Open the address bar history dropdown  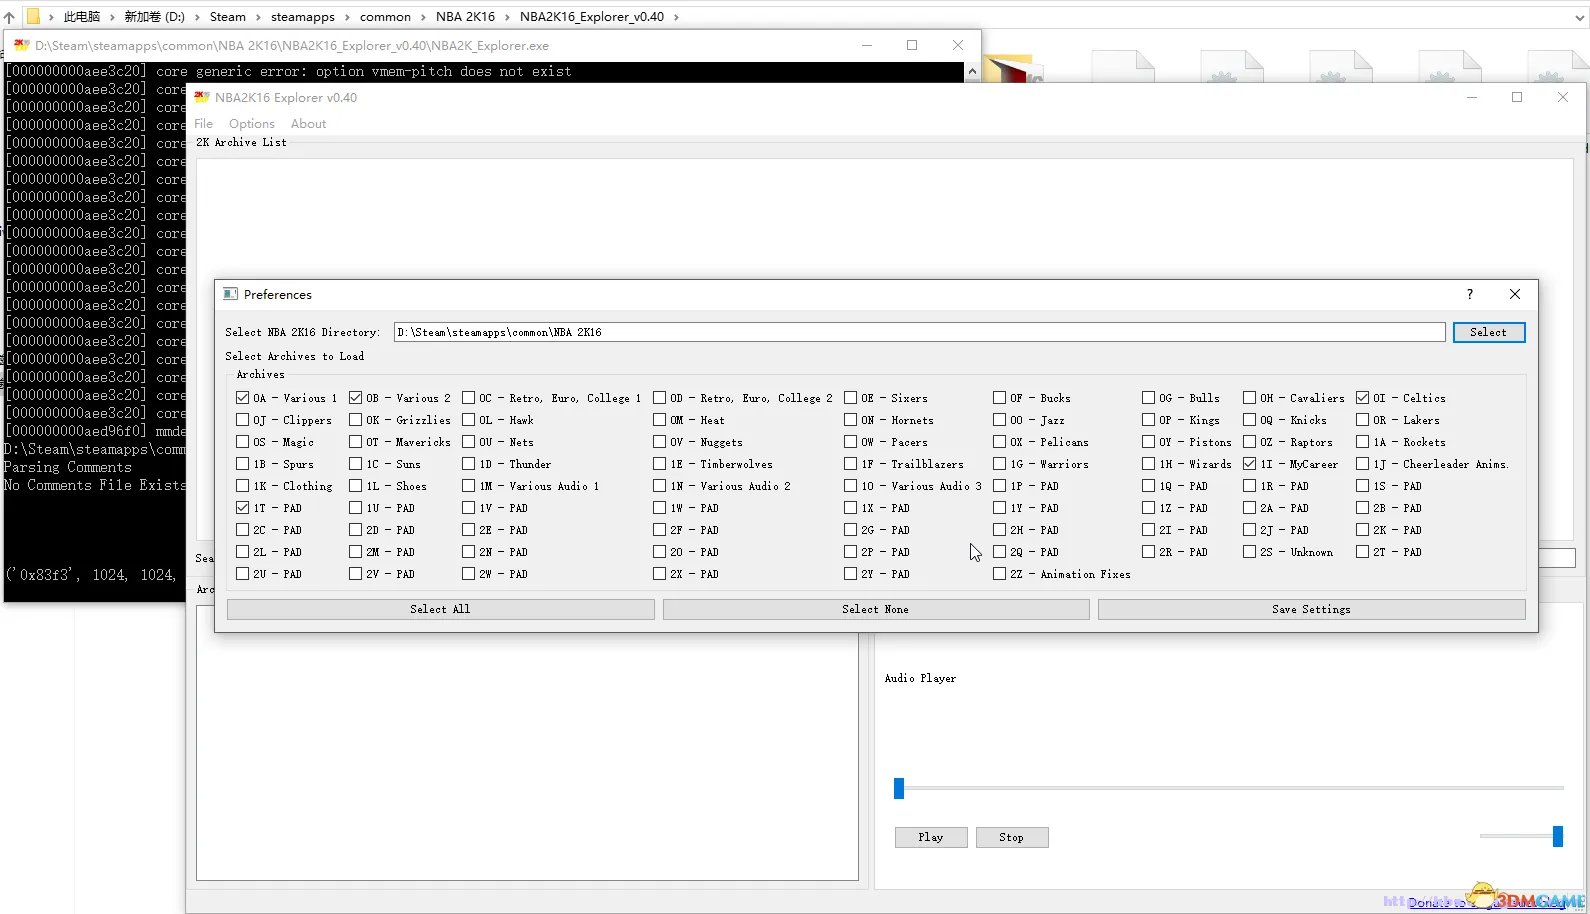point(1579,17)
